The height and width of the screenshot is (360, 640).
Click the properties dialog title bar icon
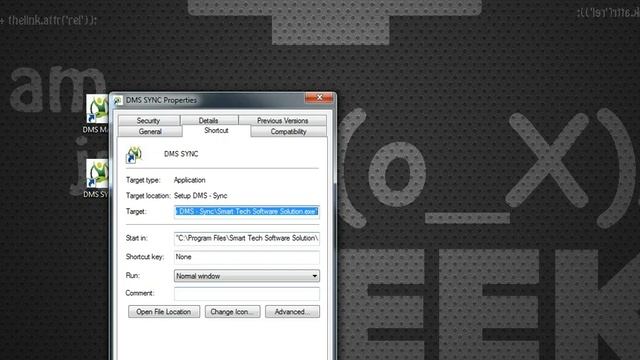pyautogui.click(x=118, y=100)
